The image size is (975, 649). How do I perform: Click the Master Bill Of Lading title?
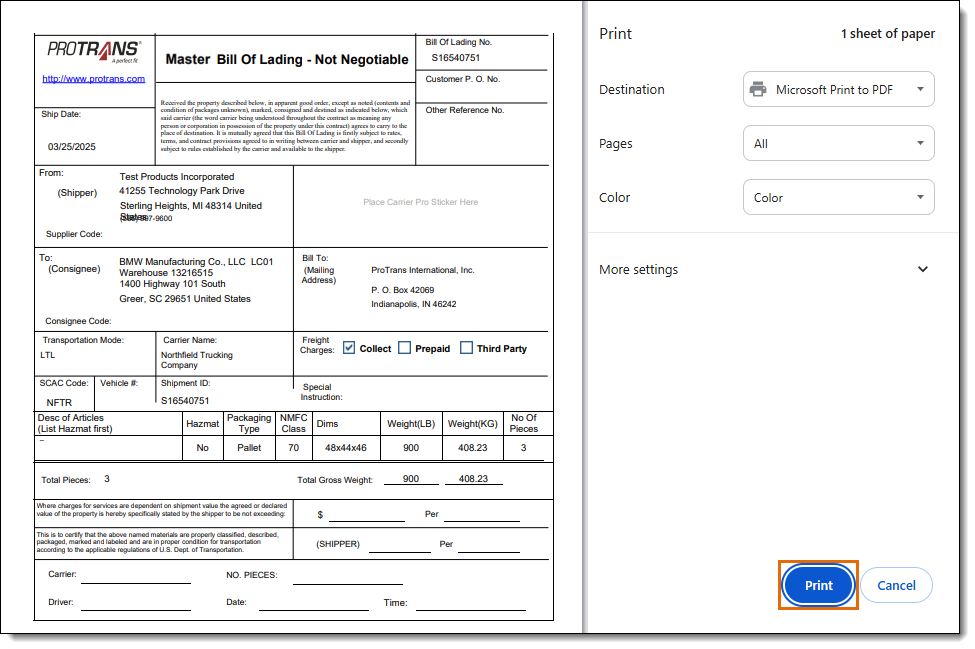click(x=287, y=60)
